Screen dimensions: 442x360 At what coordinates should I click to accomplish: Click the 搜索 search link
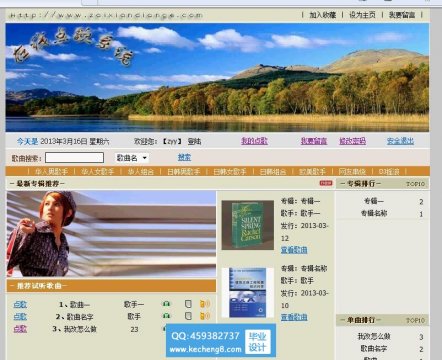point(184,157)
